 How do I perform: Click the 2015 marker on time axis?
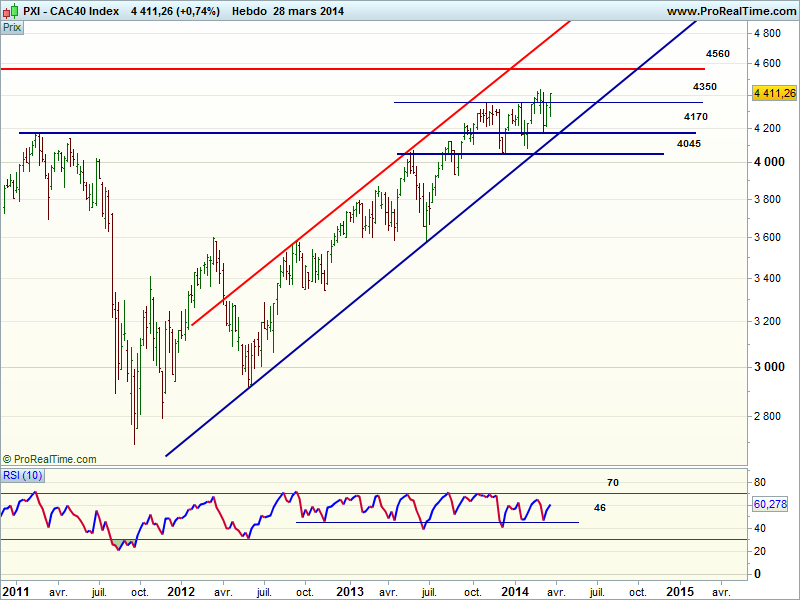(x=679, y=591)
